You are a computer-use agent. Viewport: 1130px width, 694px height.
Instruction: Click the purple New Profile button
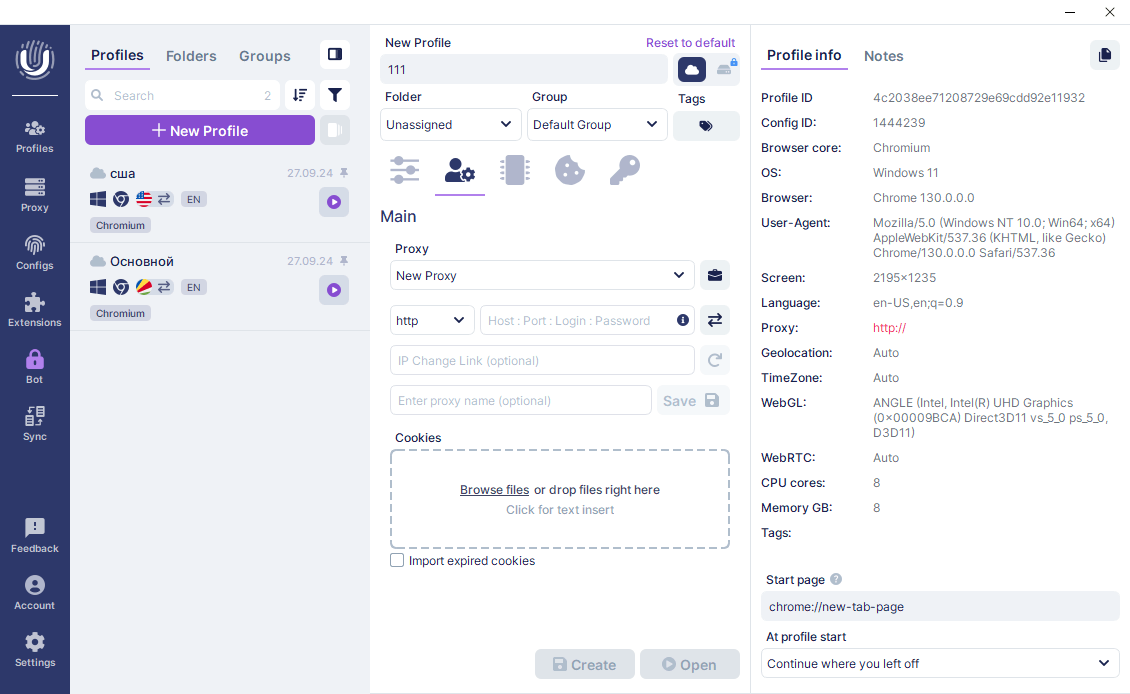200,130
